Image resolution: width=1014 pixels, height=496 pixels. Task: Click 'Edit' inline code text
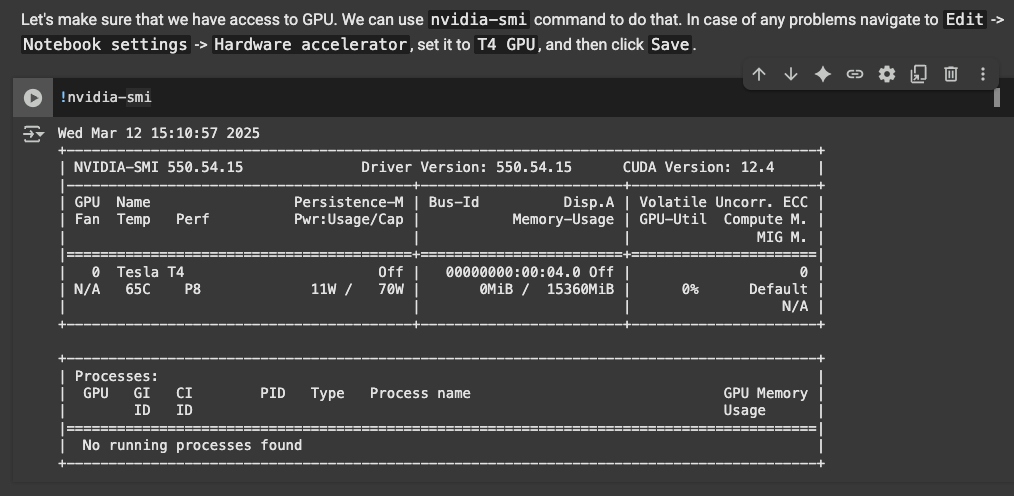click(x=964, y=19)
